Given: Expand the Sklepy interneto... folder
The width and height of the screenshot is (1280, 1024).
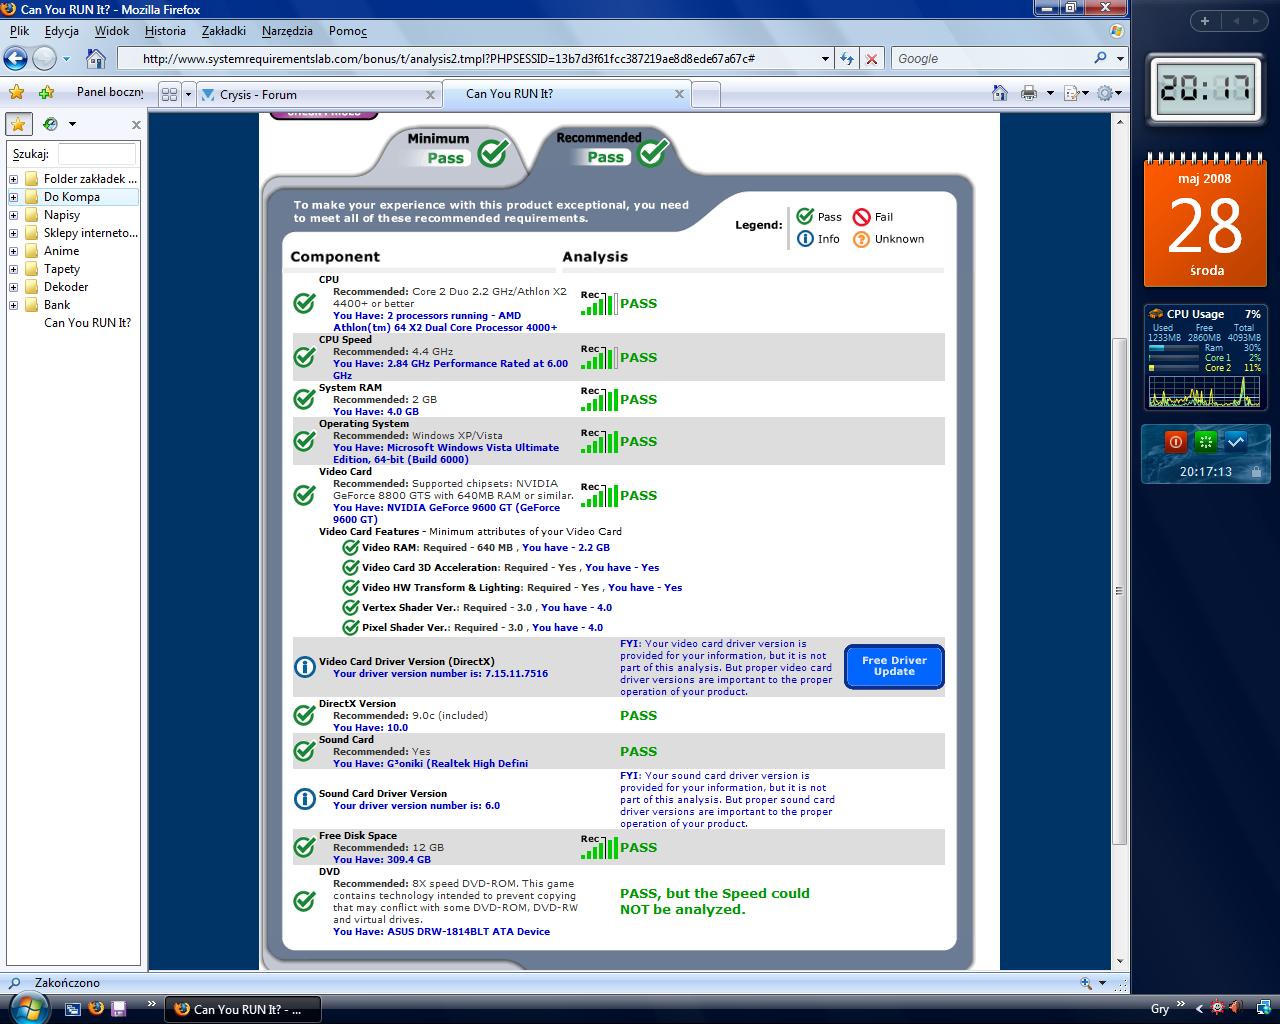Looking at the screenshot, I should [14, 233].
